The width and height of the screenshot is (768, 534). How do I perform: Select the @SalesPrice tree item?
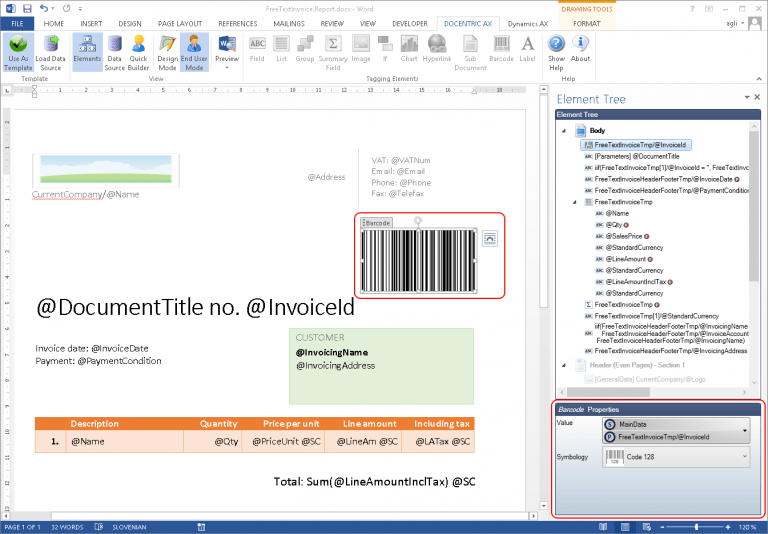[624, 236]
